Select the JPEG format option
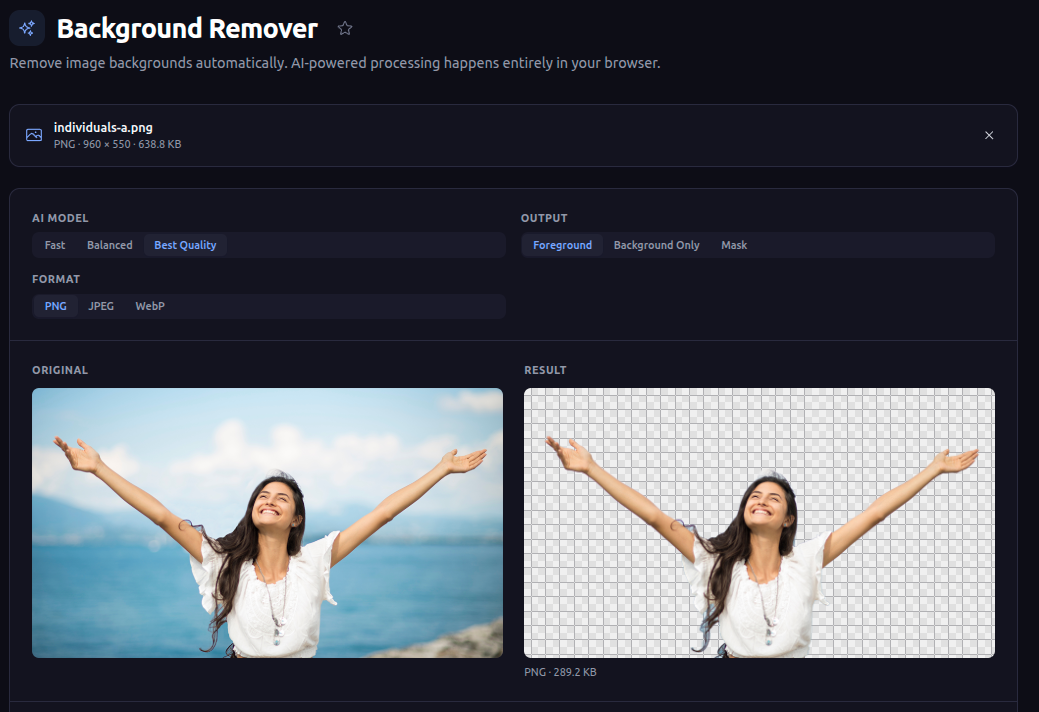 [x=101, y=306]
